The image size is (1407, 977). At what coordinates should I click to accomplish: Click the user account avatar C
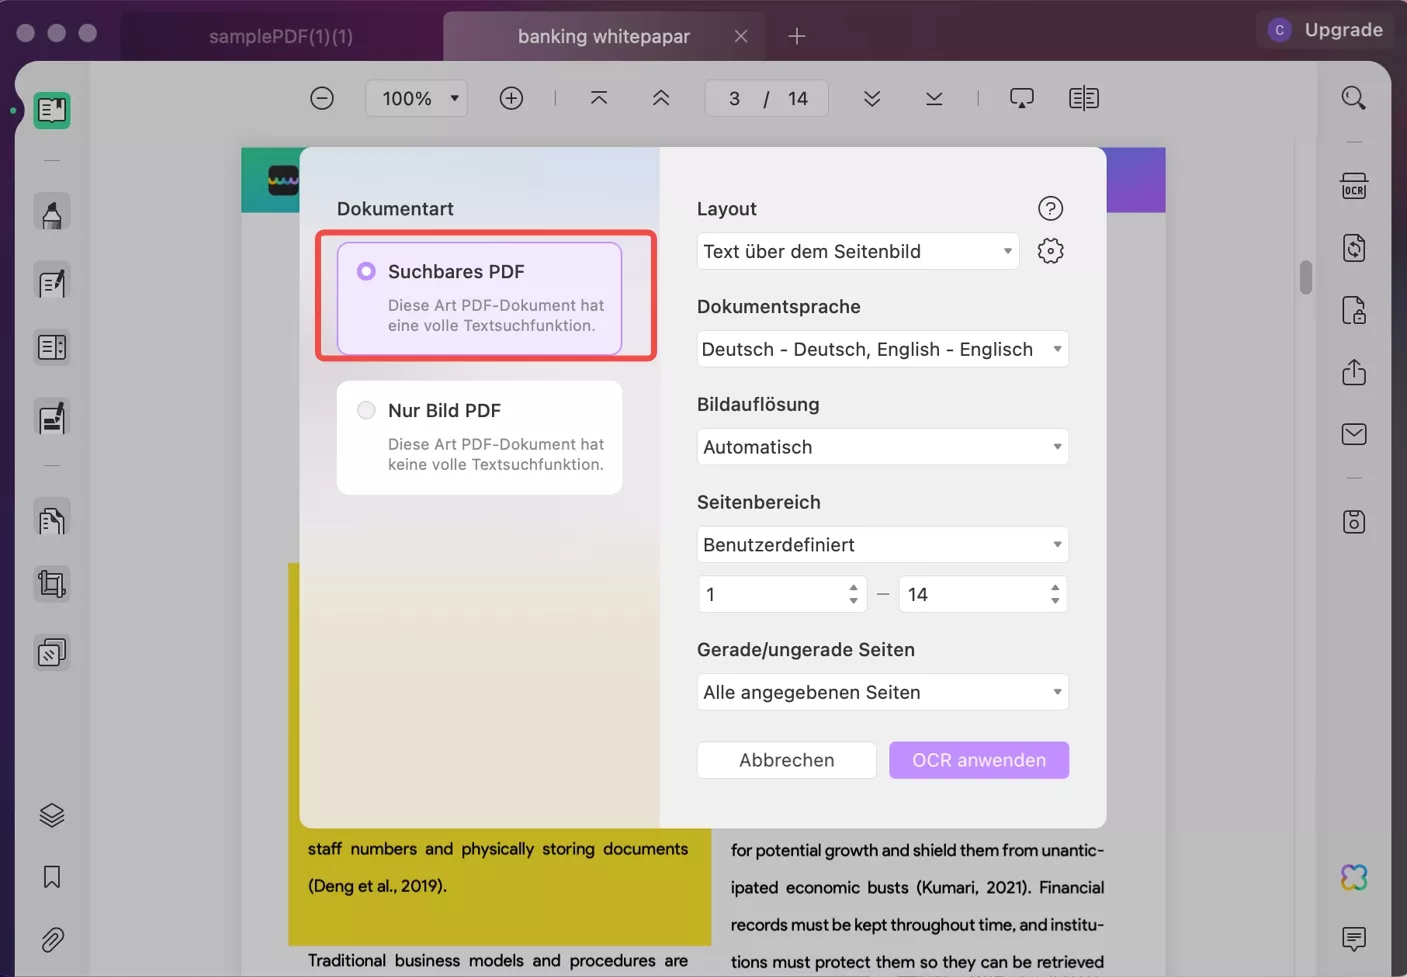pyautogui.click(x=1279, y=30)
